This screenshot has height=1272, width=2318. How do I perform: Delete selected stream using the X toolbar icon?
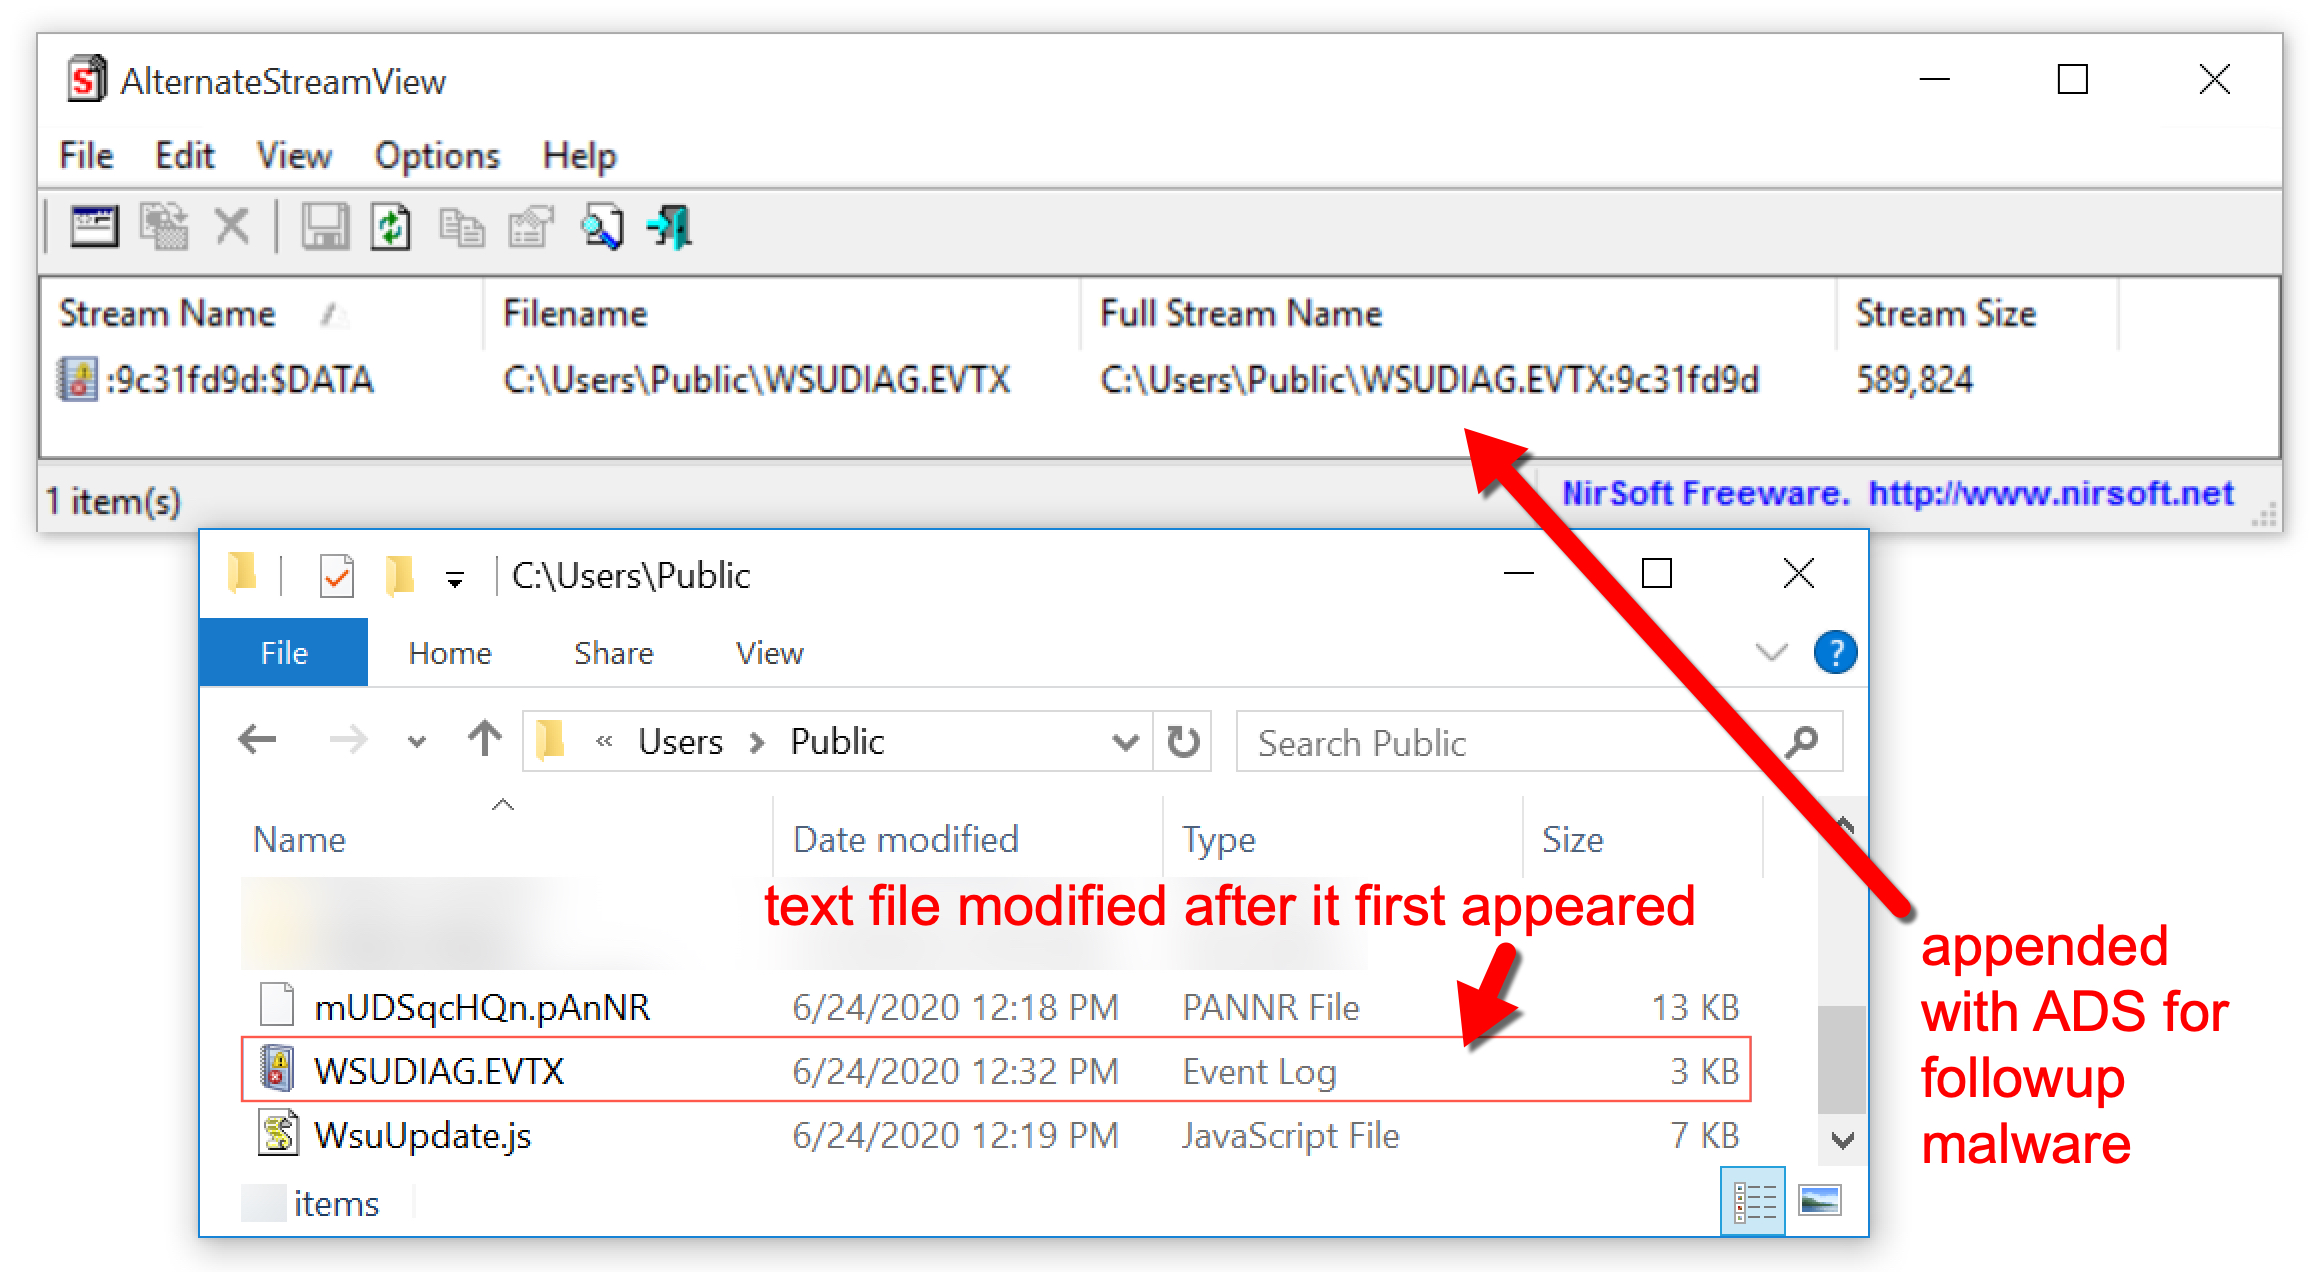pos(231,226)
